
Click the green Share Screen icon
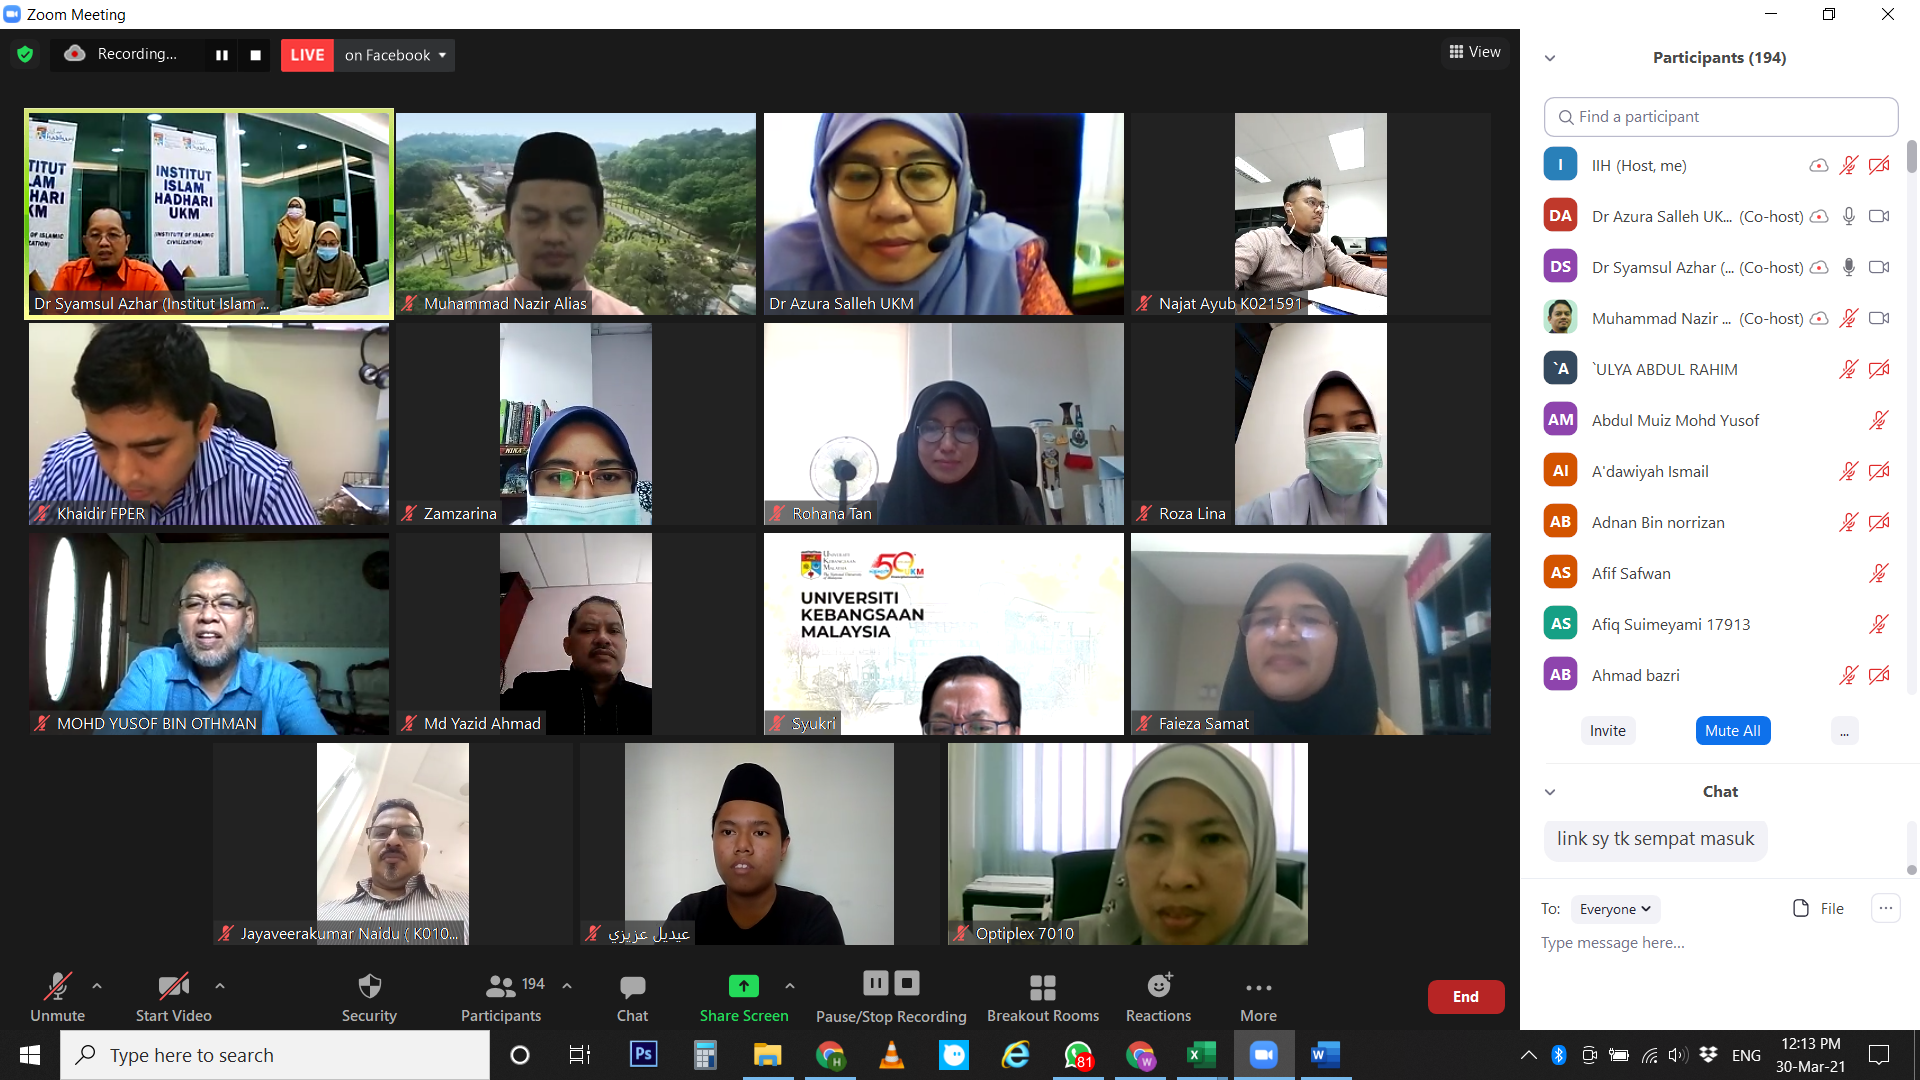[x=743, y=987]
